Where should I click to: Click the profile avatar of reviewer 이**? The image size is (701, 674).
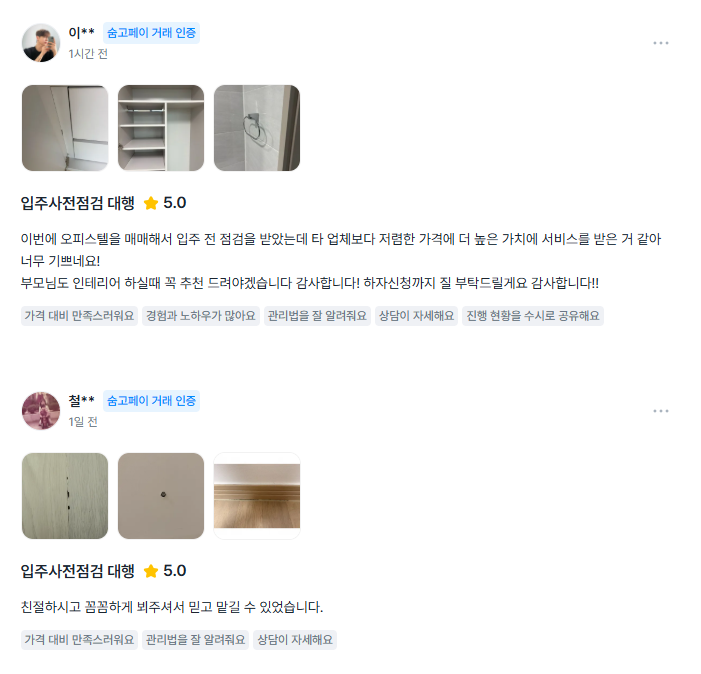click(x=41, y=43)
